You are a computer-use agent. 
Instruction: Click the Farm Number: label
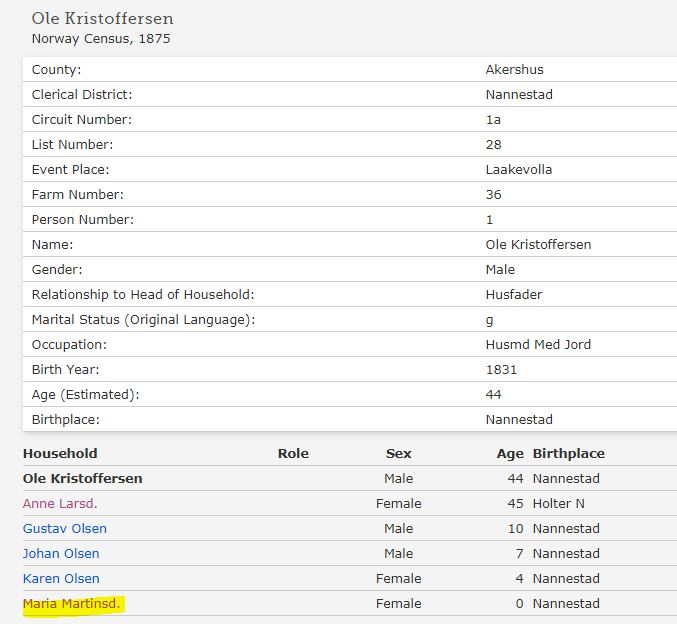78,195
